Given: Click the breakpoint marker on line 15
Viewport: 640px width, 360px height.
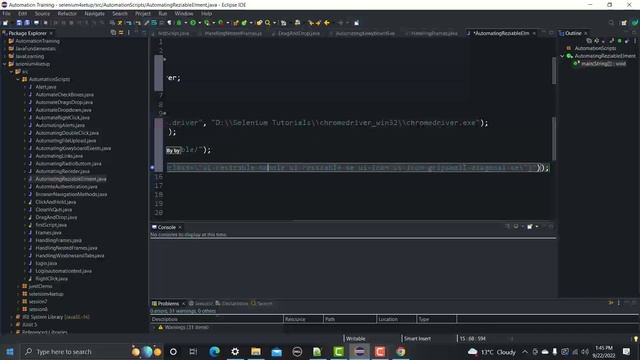Looking at the screenshot, I should click(x=152, y=167).
